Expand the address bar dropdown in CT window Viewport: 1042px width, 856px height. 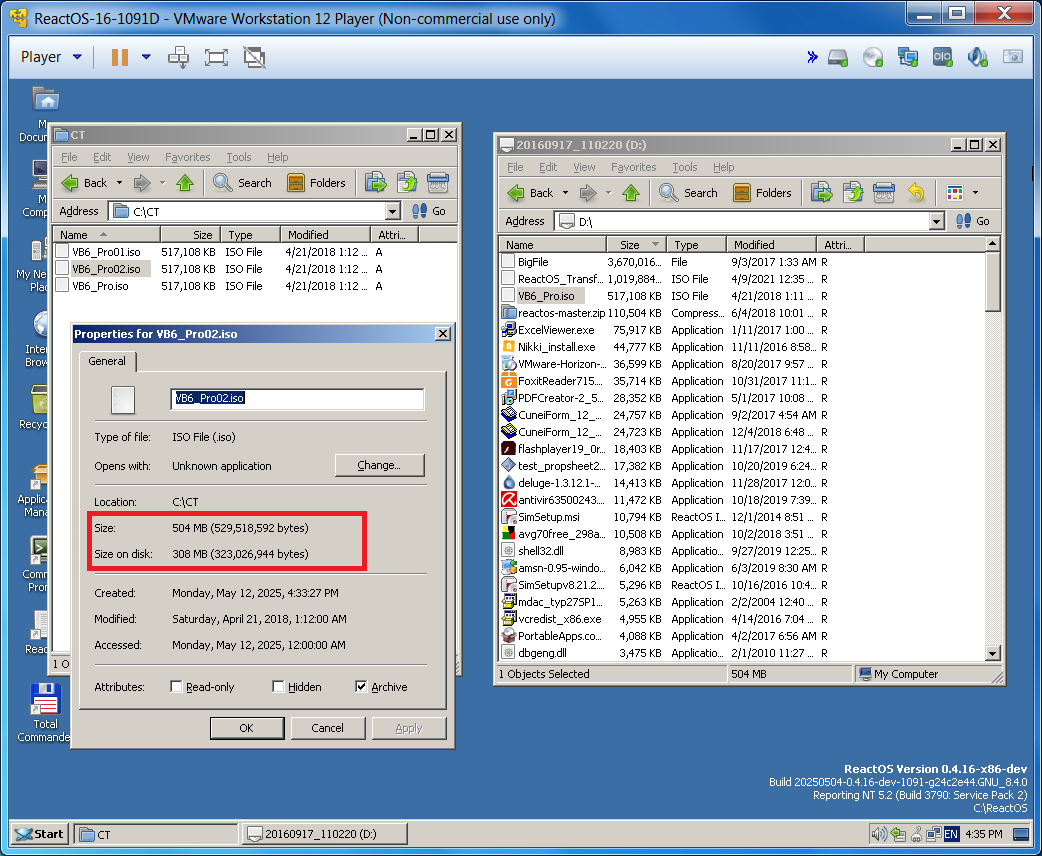(393, 211)
